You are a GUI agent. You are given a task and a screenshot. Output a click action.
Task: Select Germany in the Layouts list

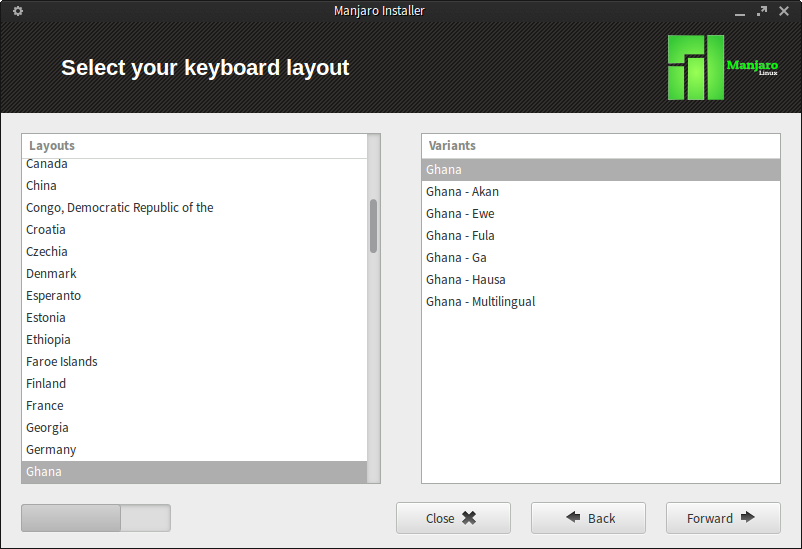tap(194, 449)
